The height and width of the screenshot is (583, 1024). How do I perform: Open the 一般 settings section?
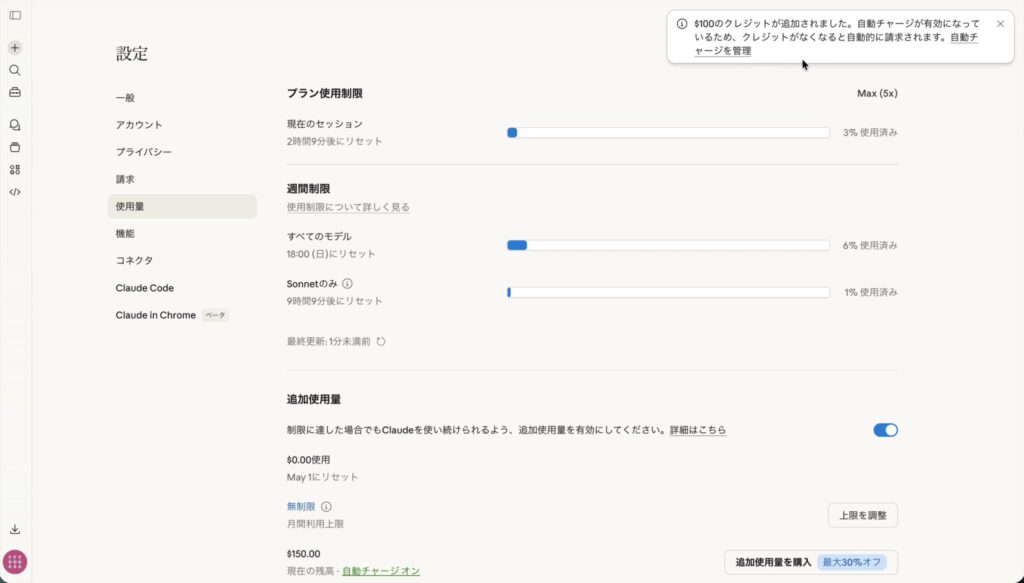125,98
